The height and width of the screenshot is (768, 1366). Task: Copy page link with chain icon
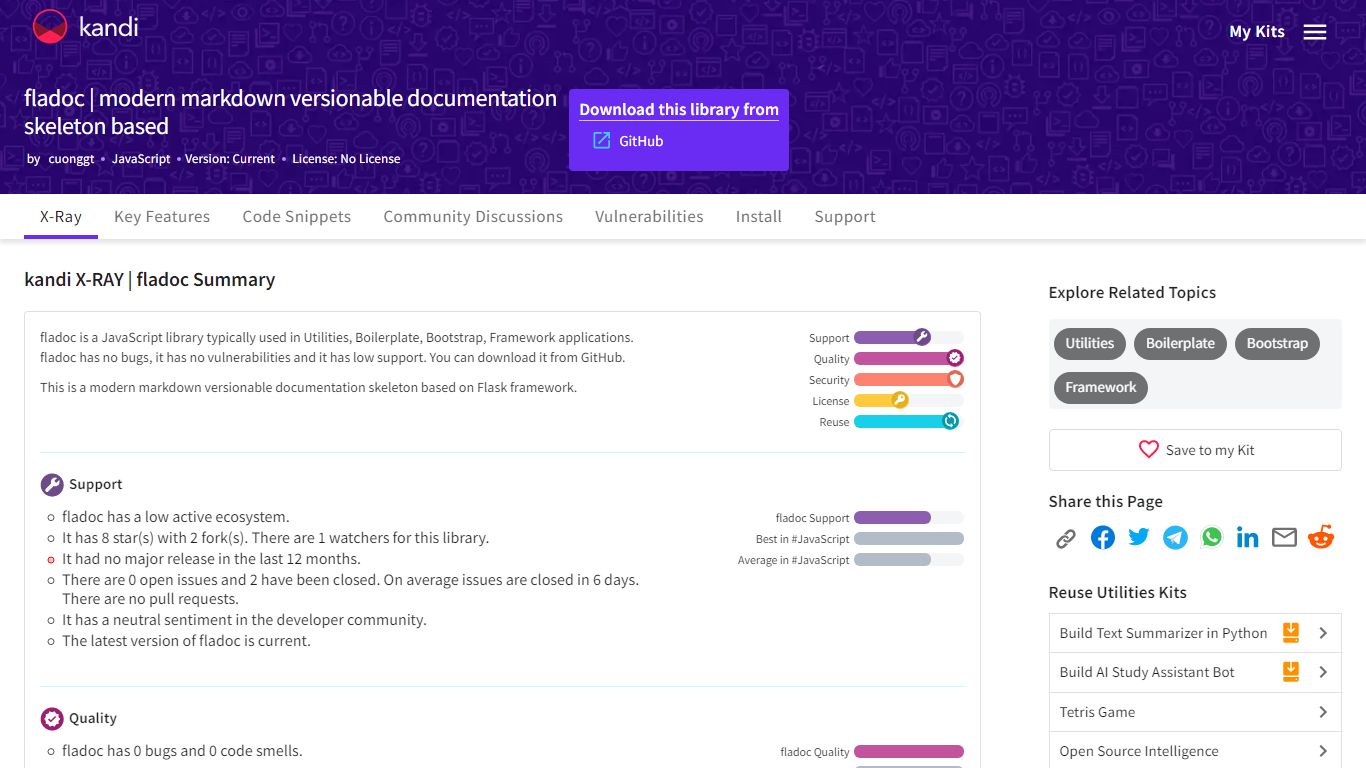click(x=1066, y=538)
